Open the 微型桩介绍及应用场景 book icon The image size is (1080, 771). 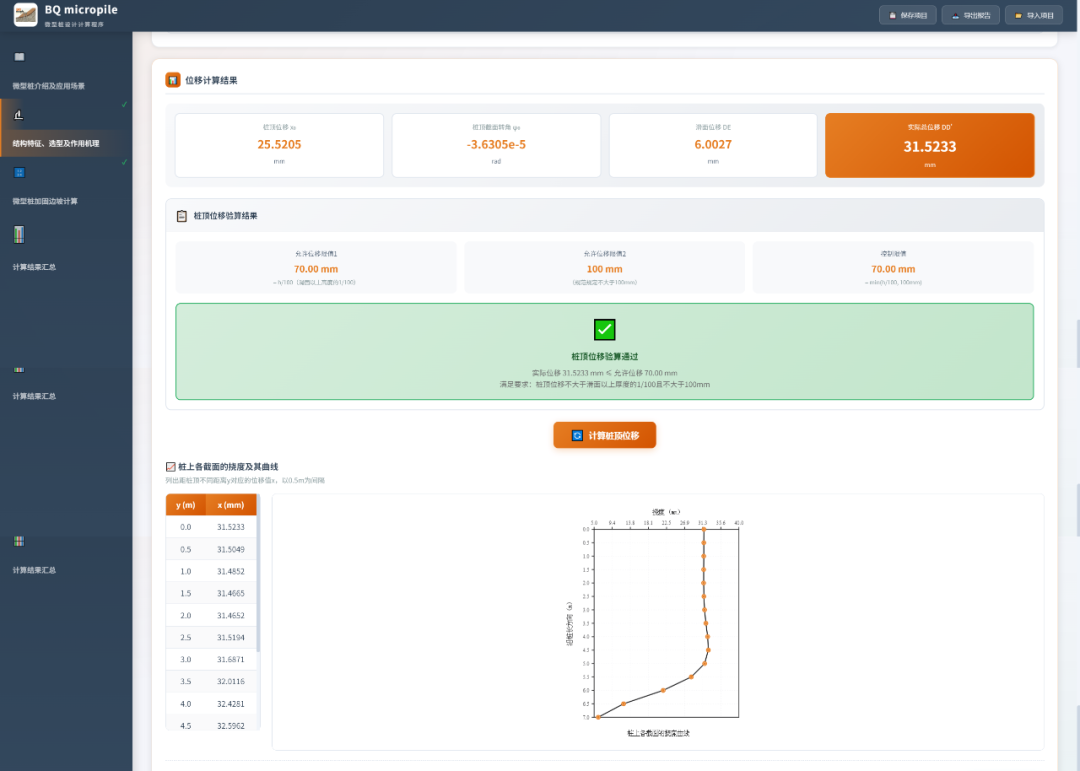coord(19,56)
